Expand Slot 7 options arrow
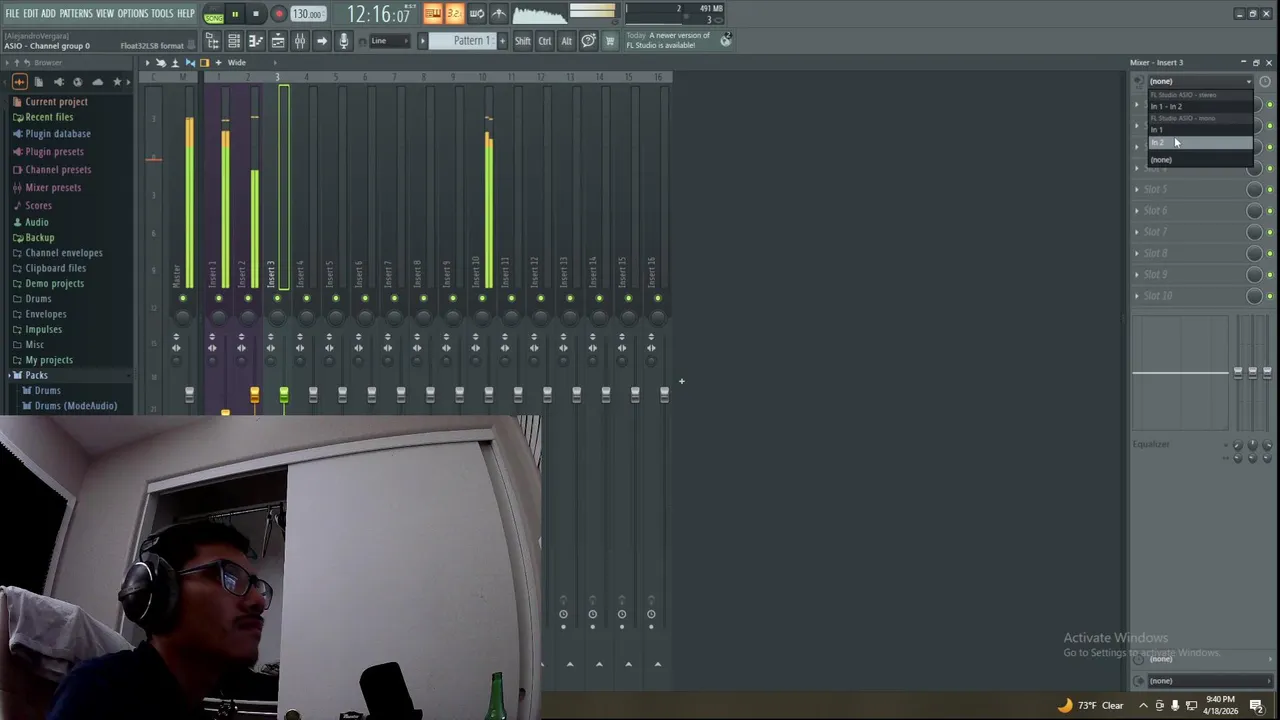The height and width of the screenshot is (720, 1280). [x=1137, y=232]
